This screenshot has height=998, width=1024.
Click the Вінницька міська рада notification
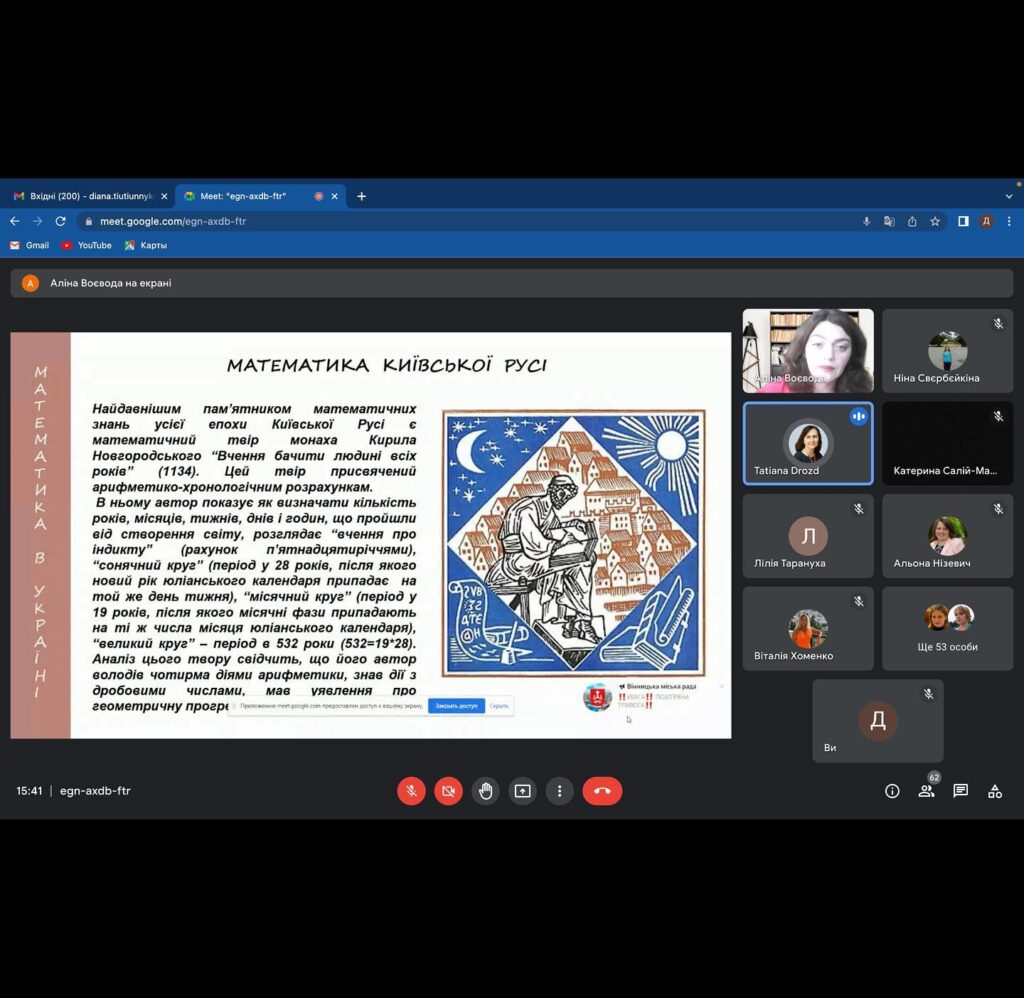tap(653, 696)
